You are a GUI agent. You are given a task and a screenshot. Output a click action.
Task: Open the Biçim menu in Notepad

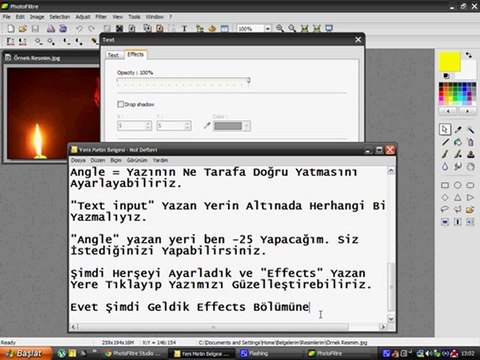click(116, 160)
